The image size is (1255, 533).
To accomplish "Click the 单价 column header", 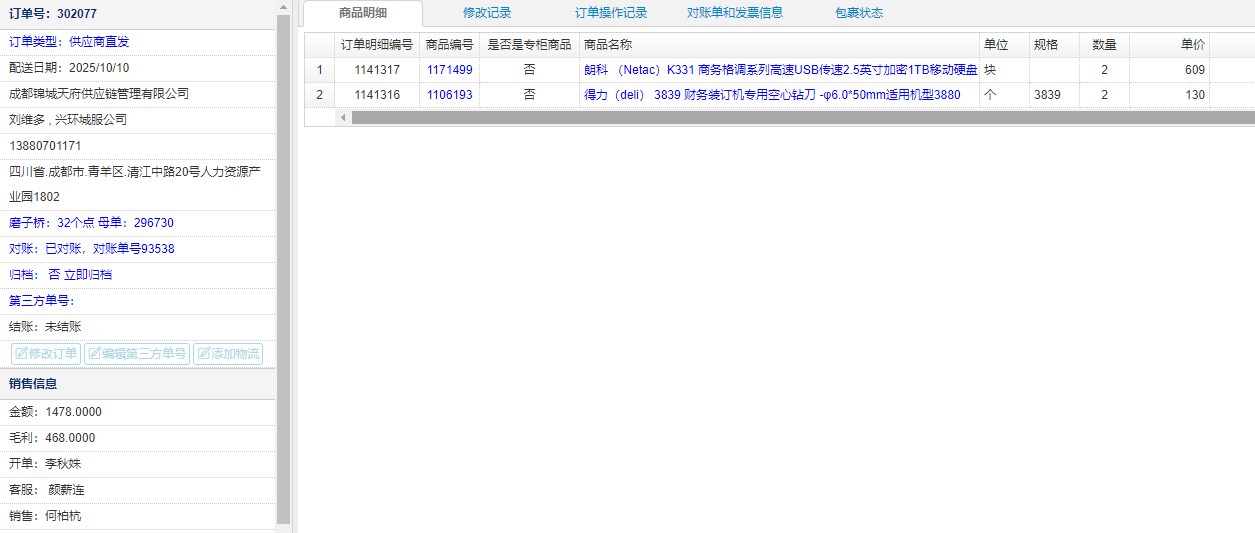I will [1170, 45].
